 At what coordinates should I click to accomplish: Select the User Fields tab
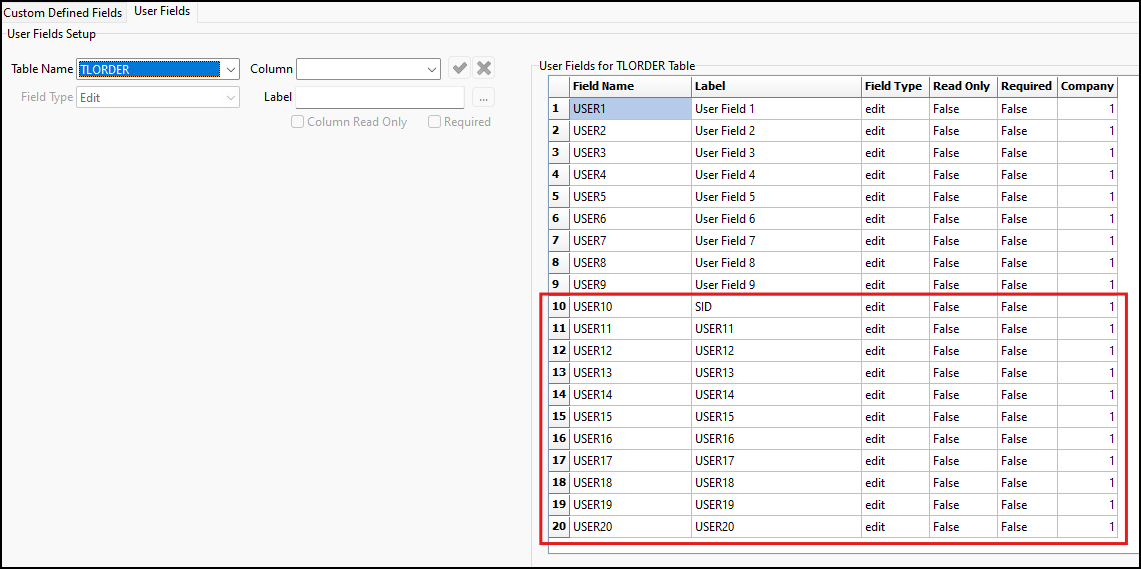pos(162,12)
